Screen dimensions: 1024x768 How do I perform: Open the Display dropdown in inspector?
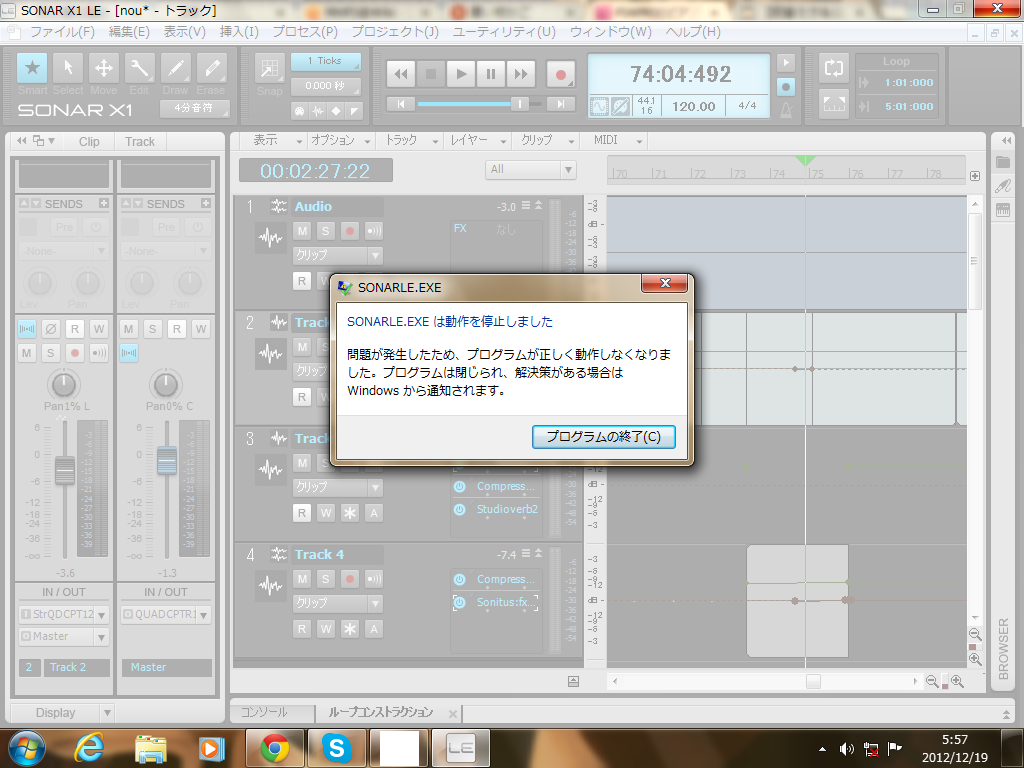click(62, 712)
